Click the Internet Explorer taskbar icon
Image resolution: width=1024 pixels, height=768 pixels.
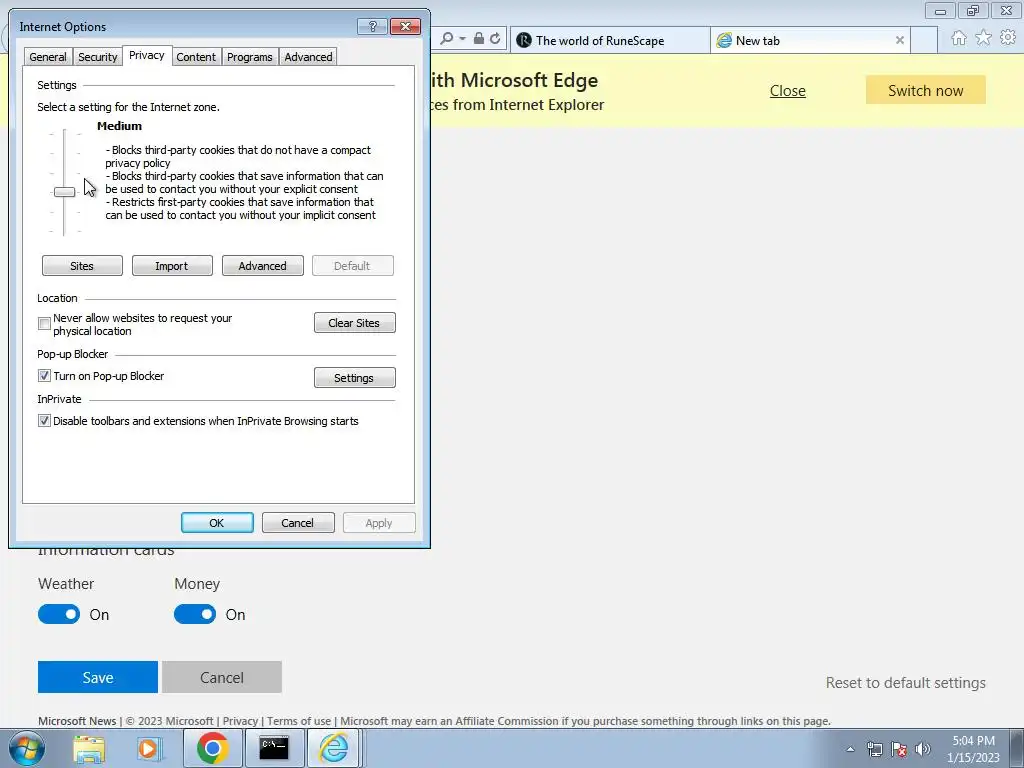click(x=333, y=748)
